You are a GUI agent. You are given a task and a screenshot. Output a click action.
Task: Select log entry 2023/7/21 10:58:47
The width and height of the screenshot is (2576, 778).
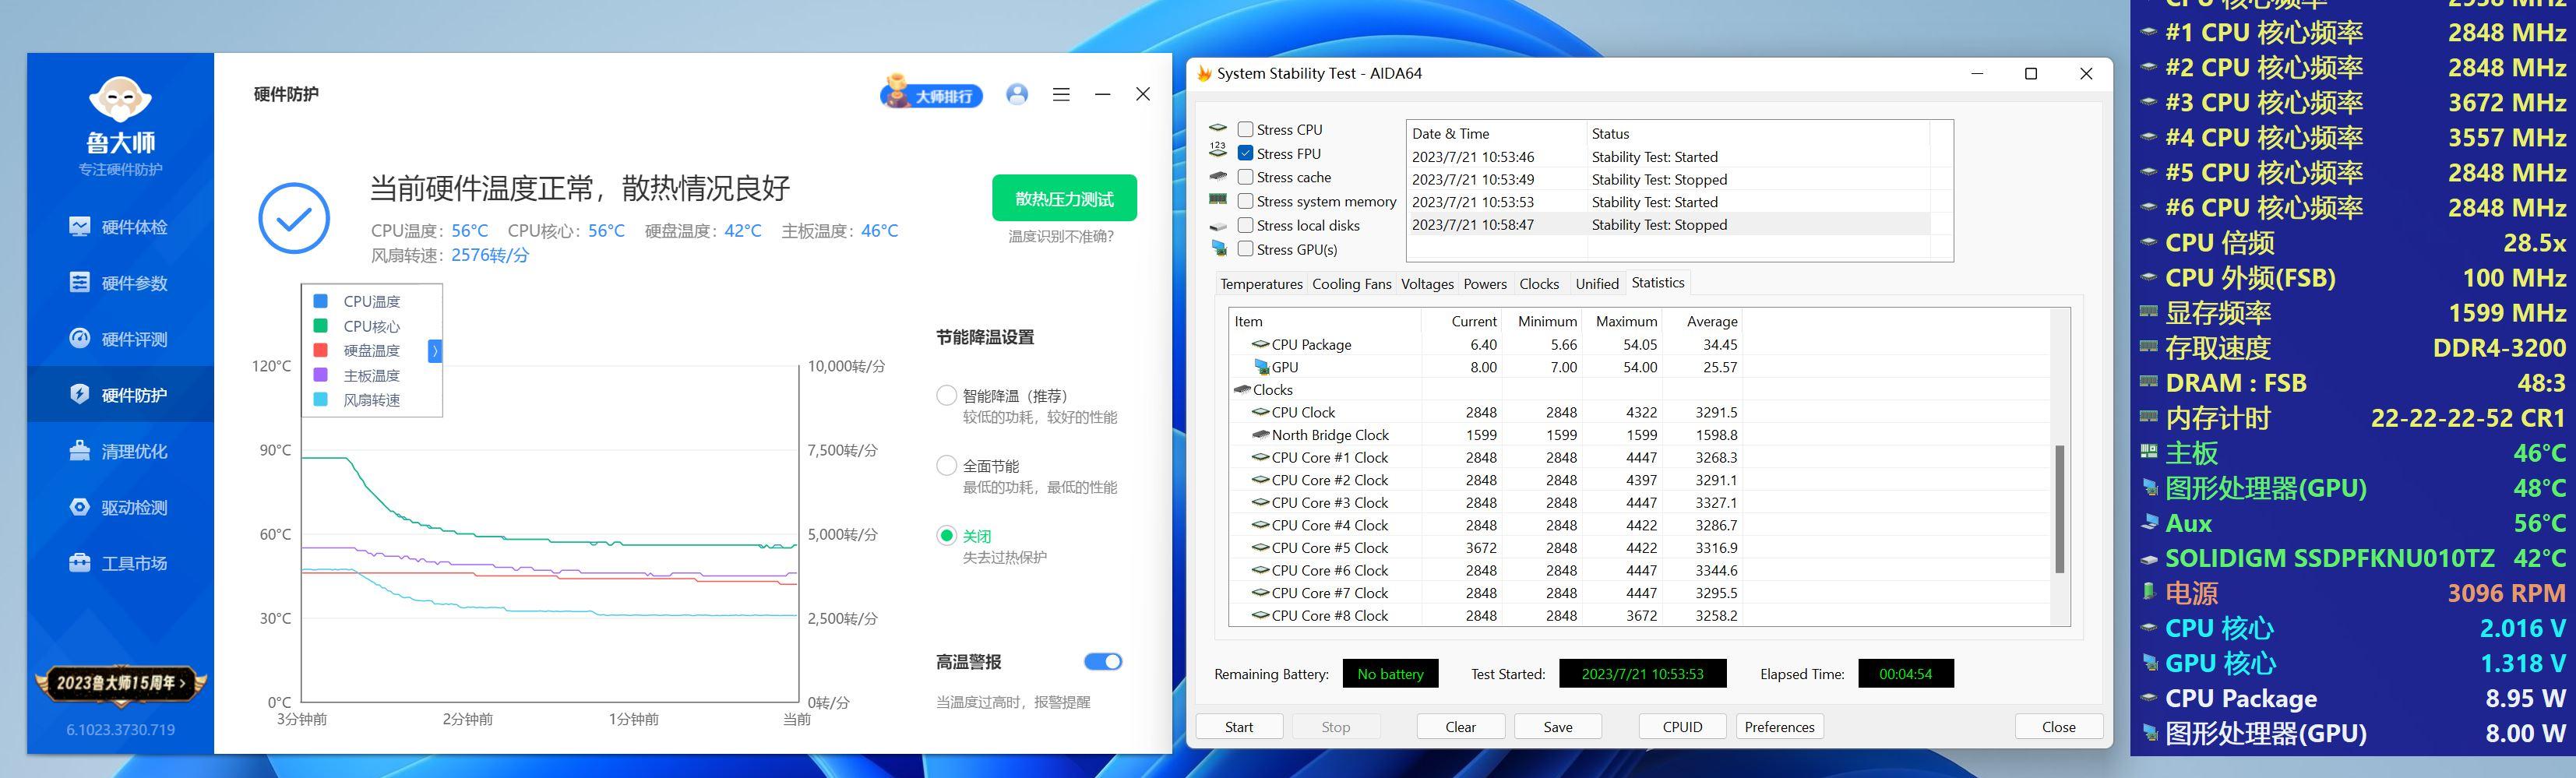pyautogui.click(x=1668, y=225)
